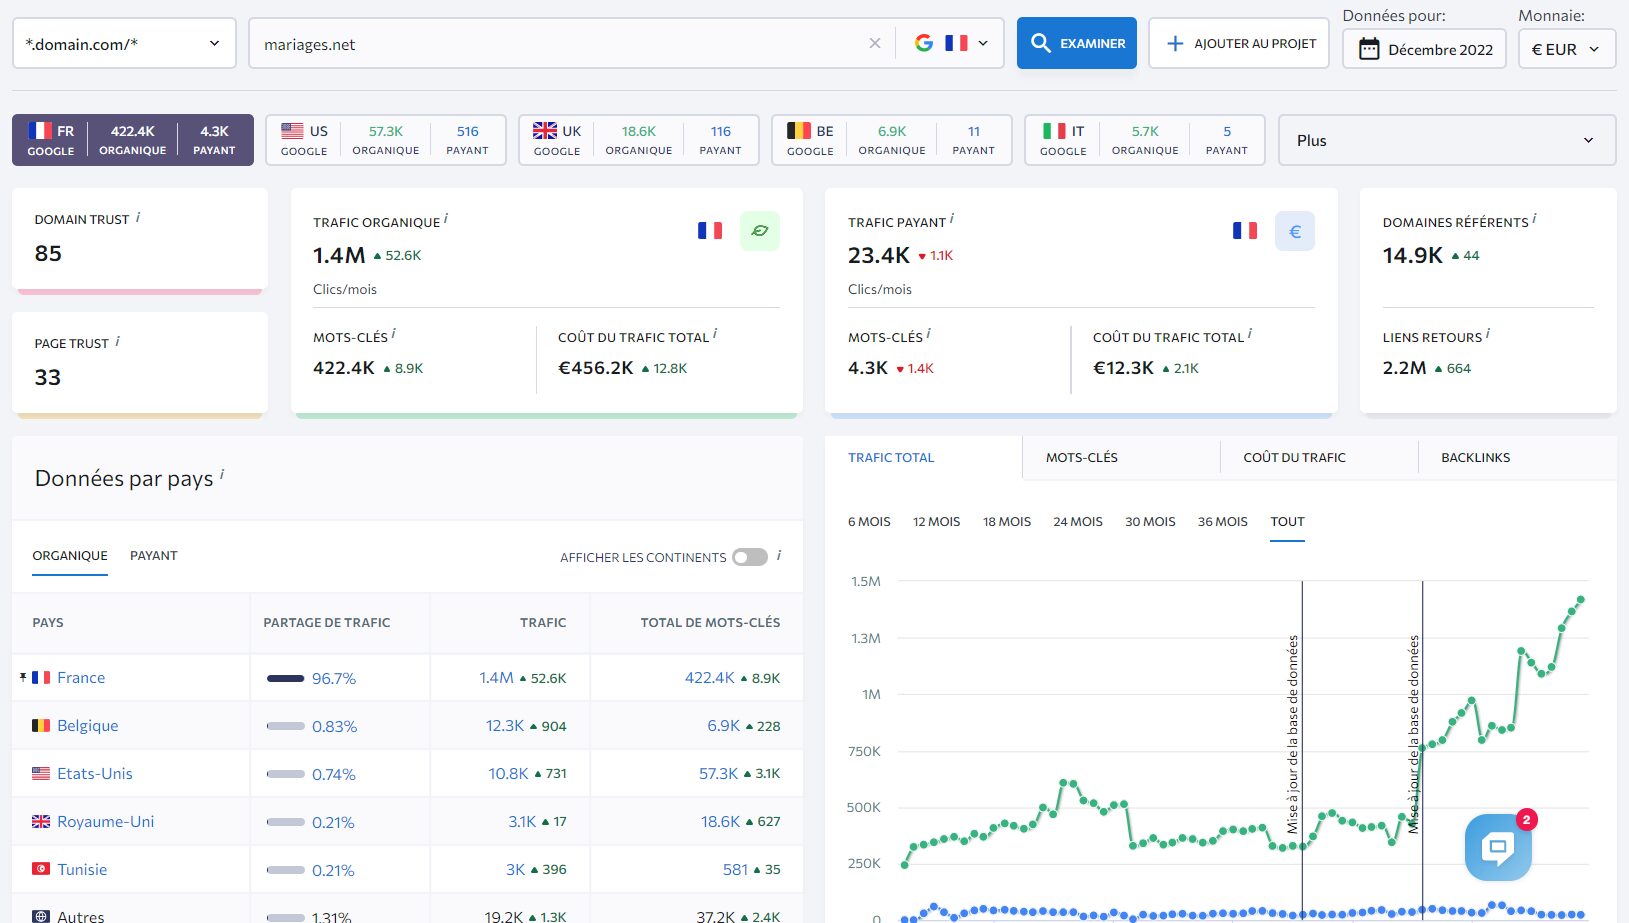This screenshot has width=1629, height=923.
Task: Set chart range to 18 mois
Action: coord(1007,522)
